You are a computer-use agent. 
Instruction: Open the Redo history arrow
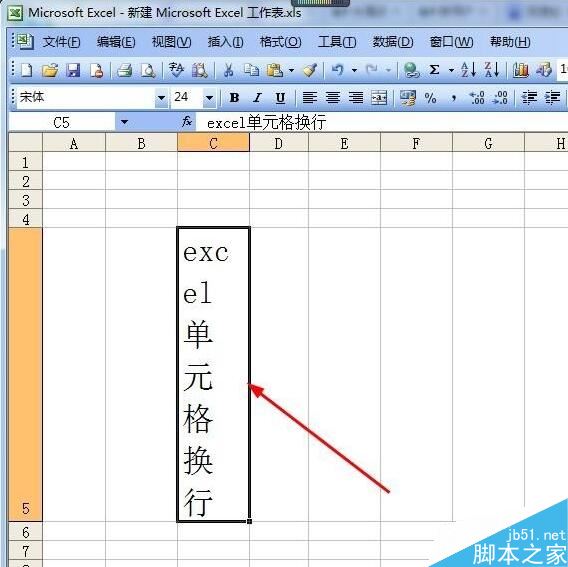(388, 70)
